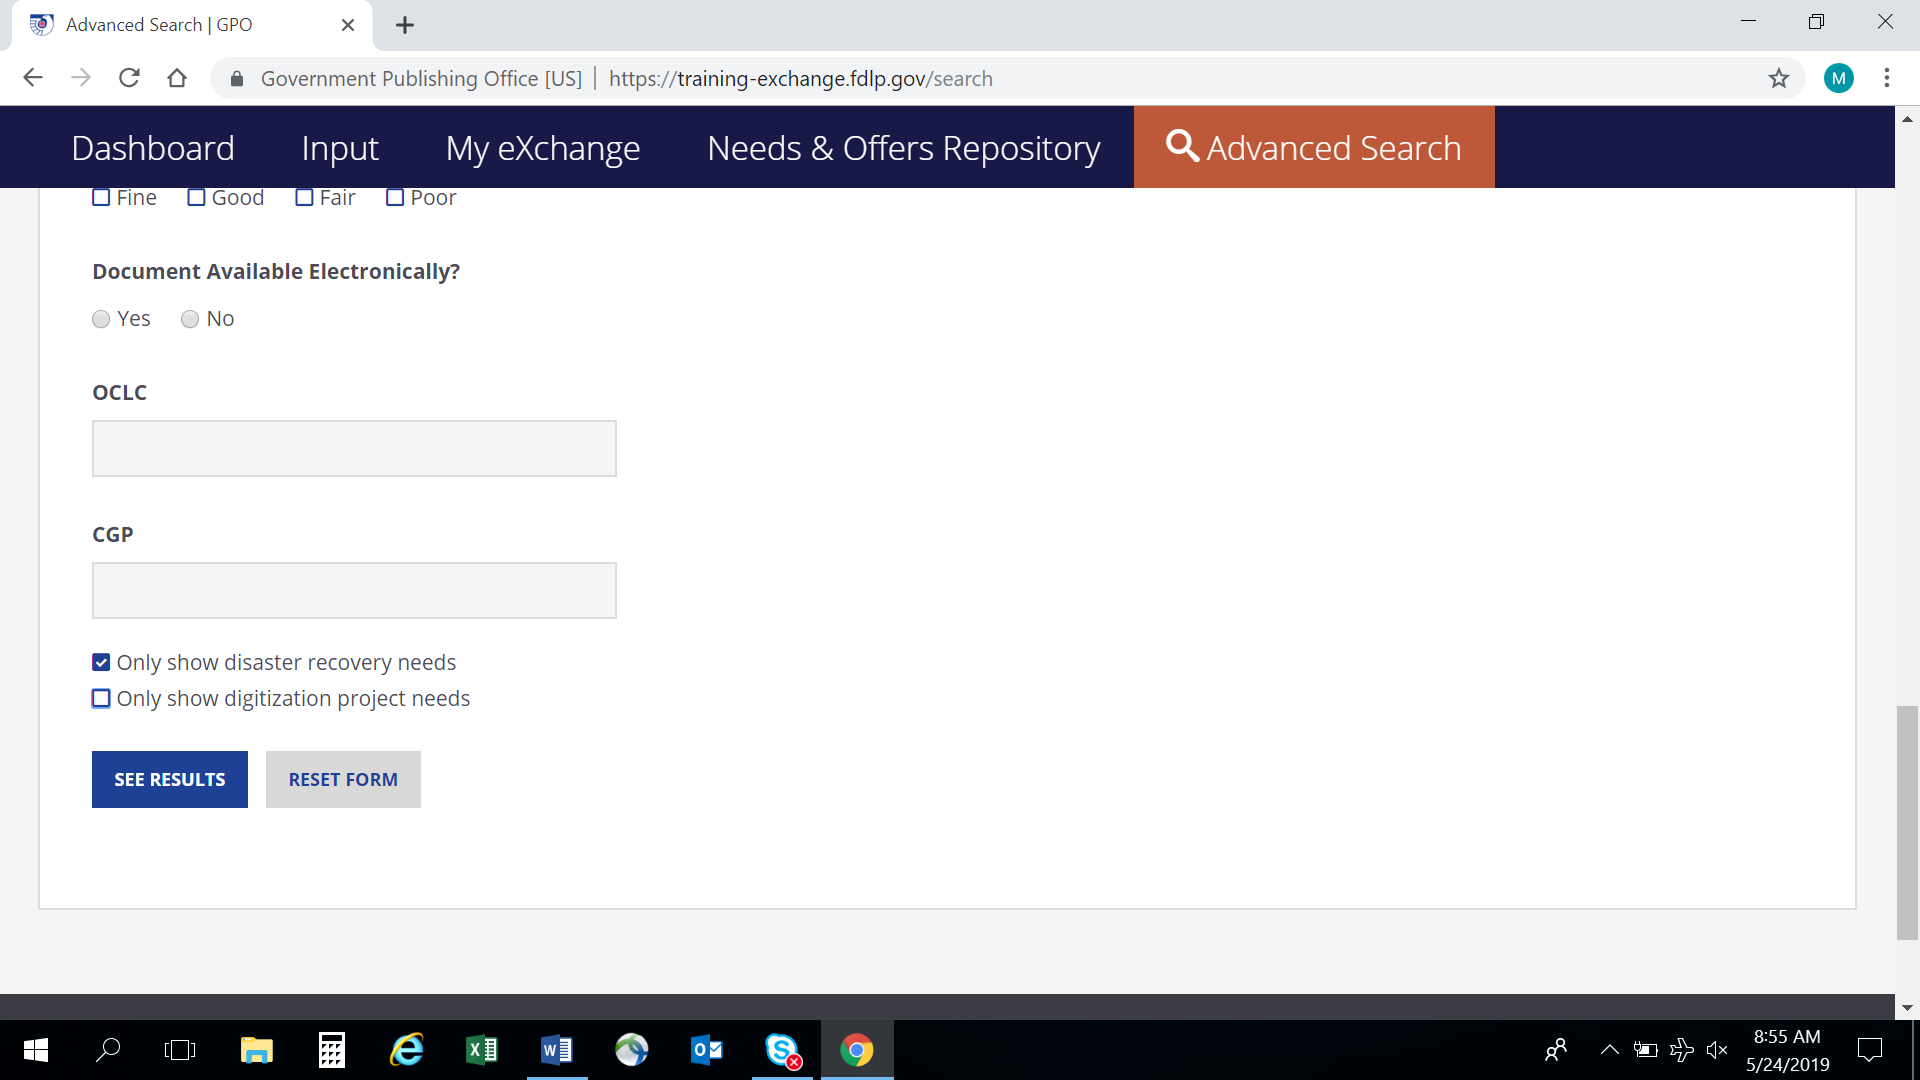Click the browser address bar URL

coord(800,78)
